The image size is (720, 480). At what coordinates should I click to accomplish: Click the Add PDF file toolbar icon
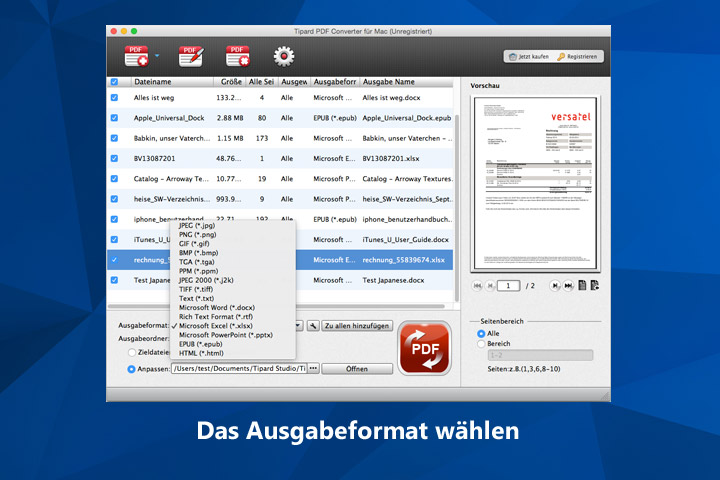coord(136,56)
